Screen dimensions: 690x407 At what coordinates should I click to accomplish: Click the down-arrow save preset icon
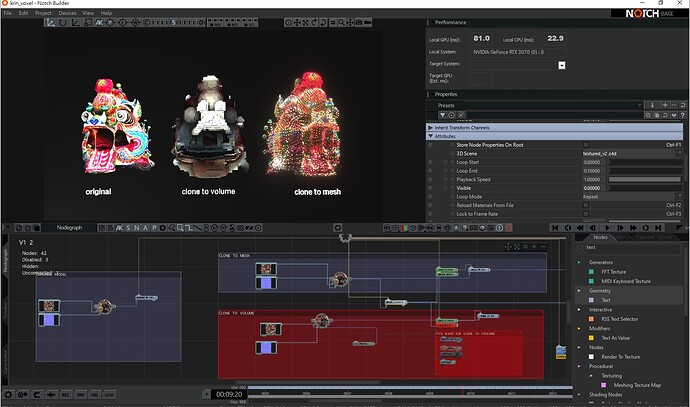(652, 105)
